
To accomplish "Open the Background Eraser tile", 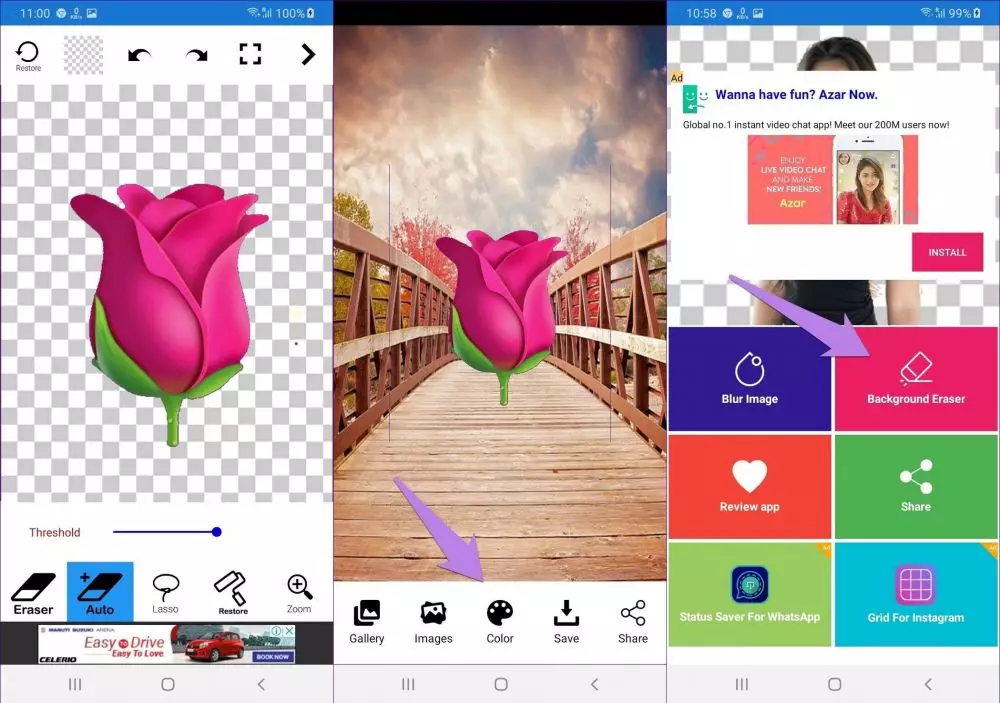I will [x=916, y=379].
